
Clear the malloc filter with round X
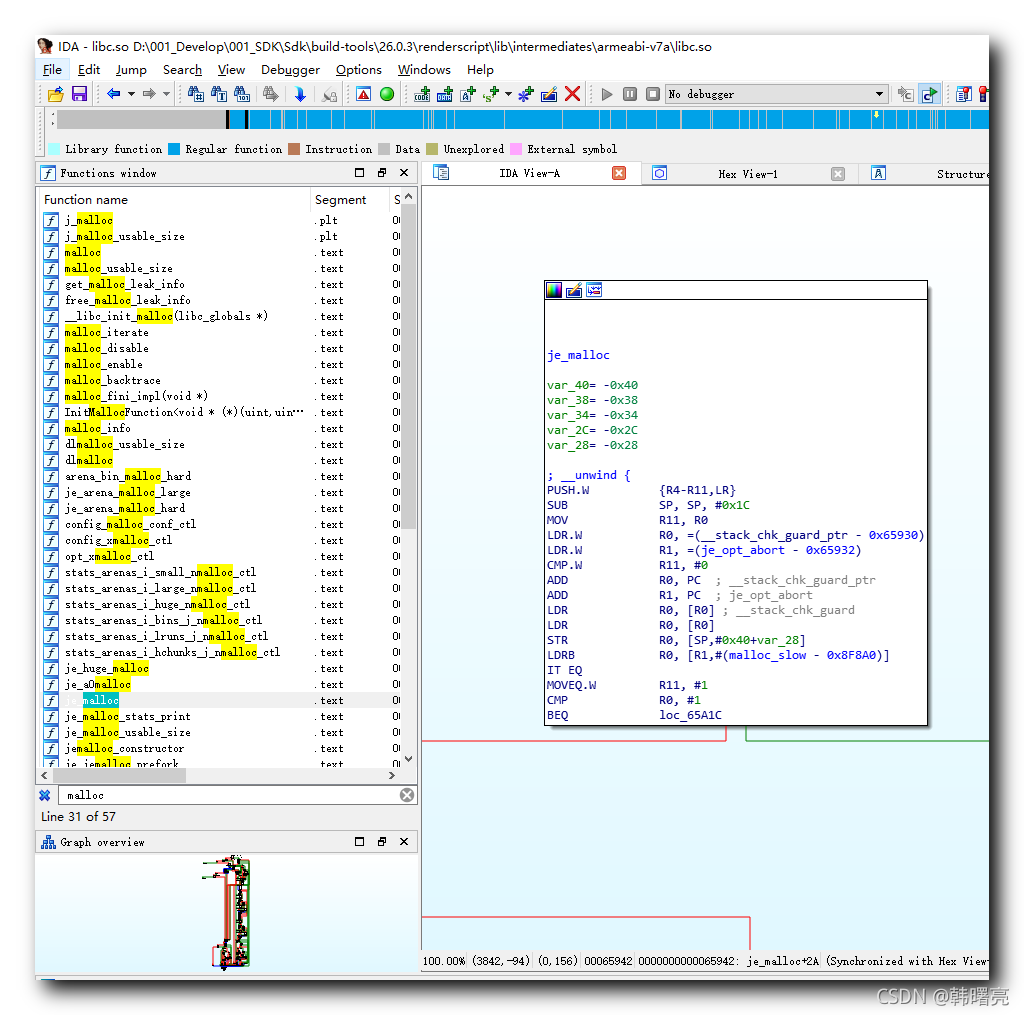coord(407,795)
